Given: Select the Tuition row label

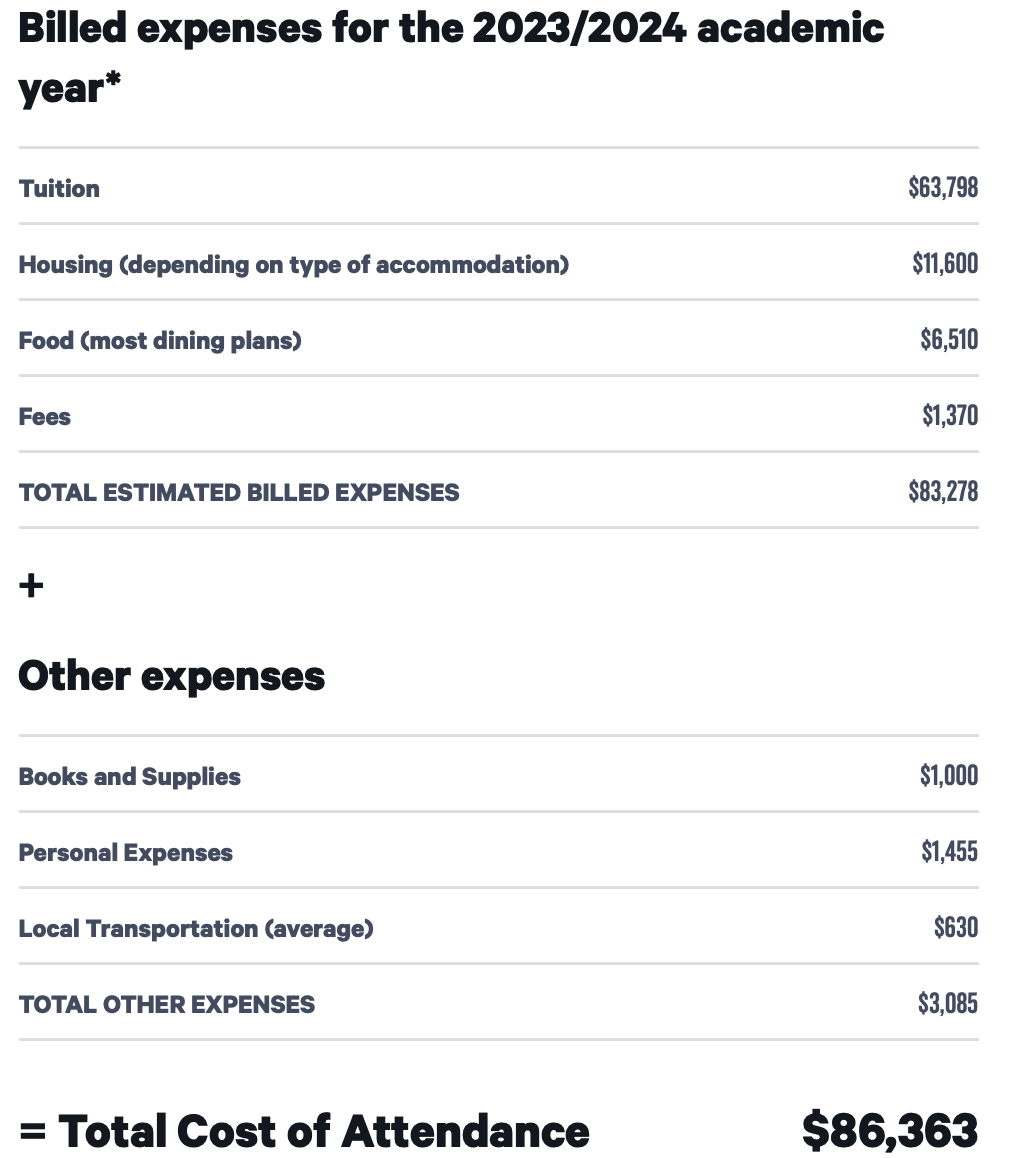Looking at the screenshot, I should (x=59, y=188).
